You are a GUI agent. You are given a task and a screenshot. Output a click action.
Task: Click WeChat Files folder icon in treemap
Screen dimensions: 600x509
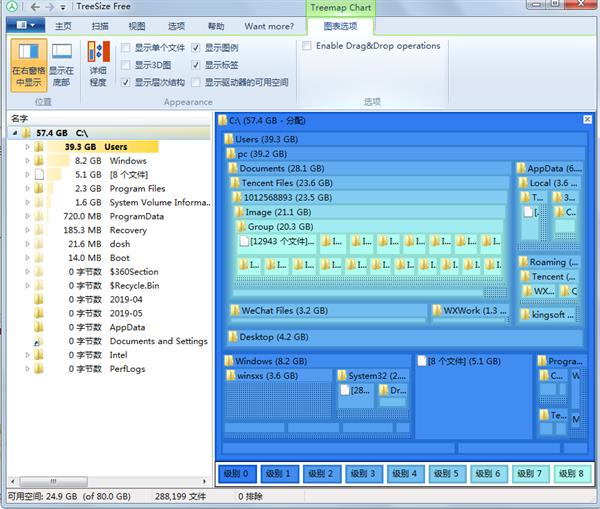[x=235, y=310]
